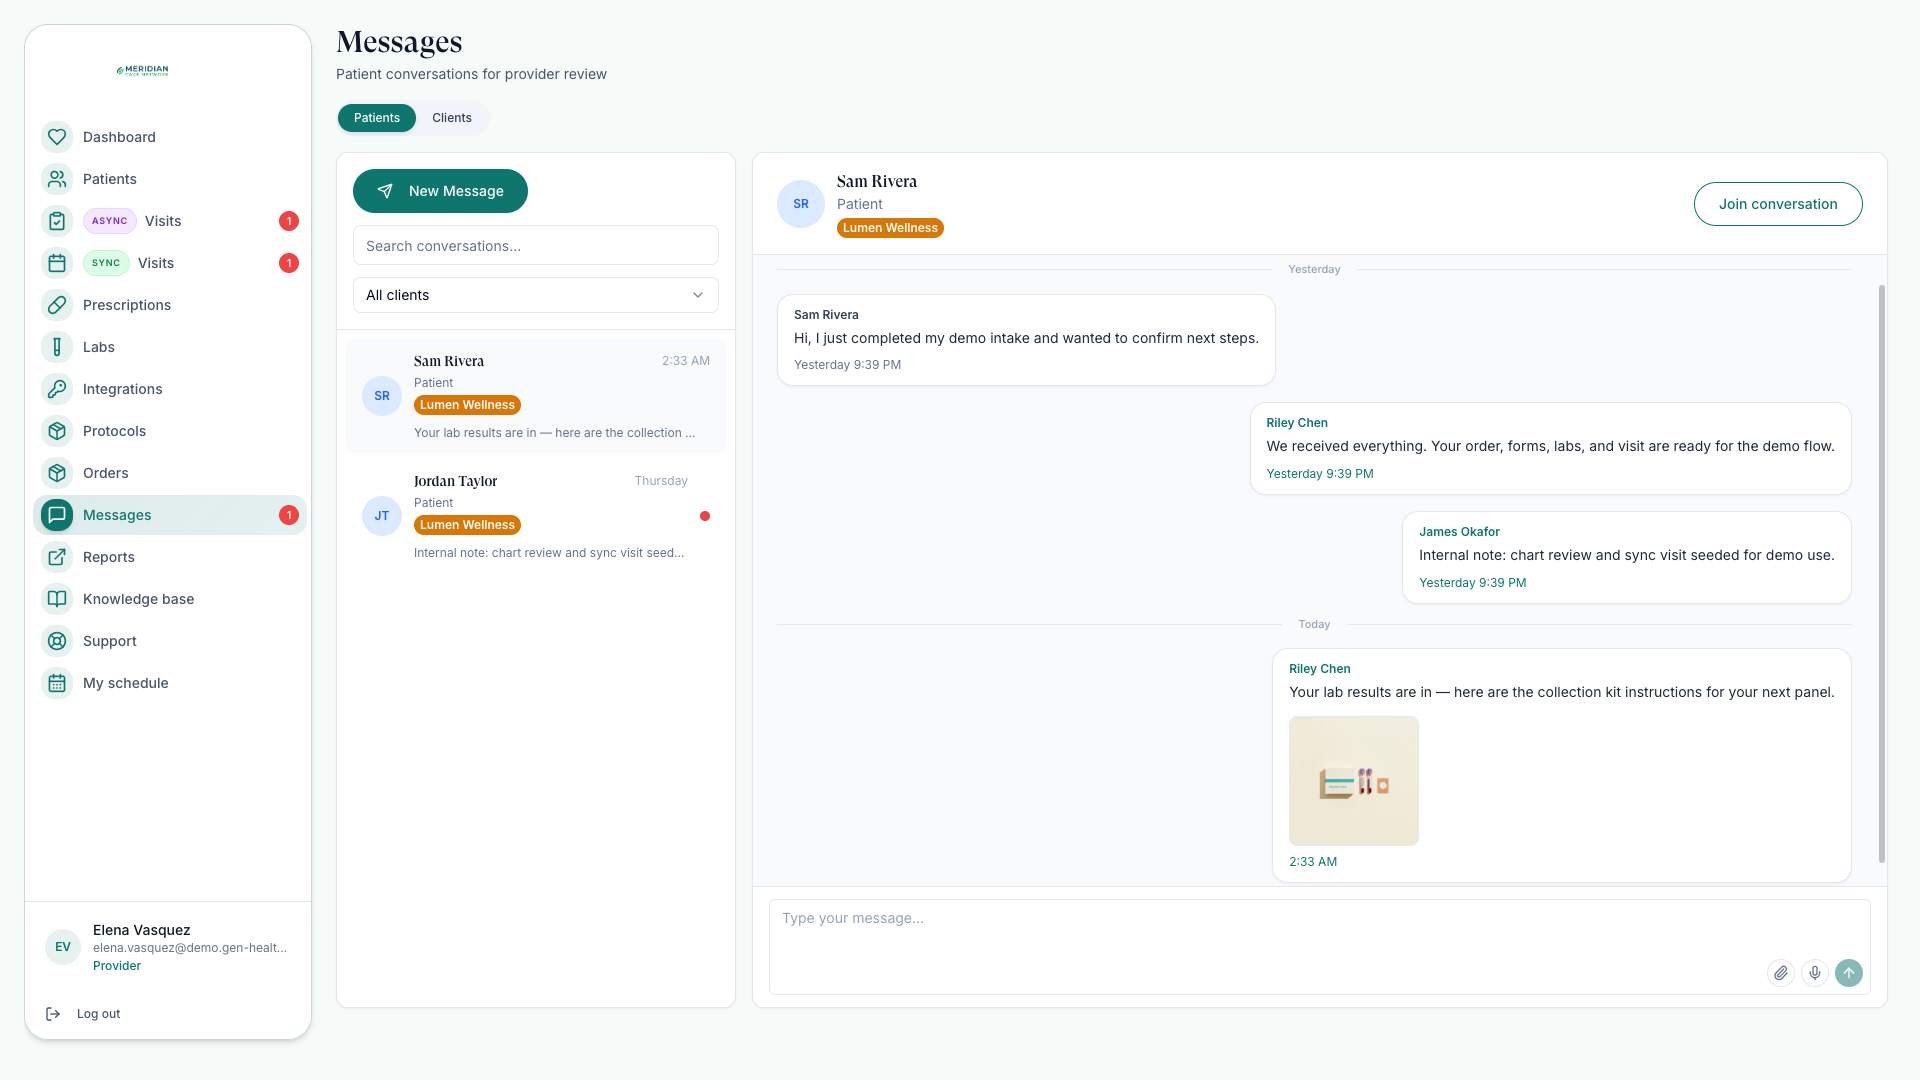The height and width of the screenshot is (1080, 1920).
Task: Open the Sam Rivera conversation
Action: [536, 396]
